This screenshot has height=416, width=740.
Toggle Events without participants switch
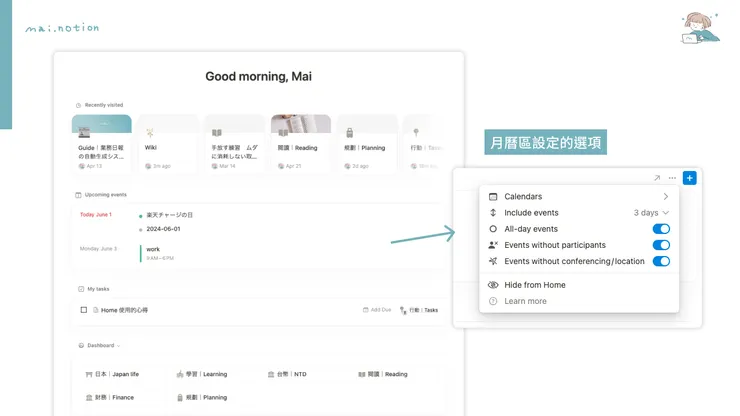click(661, 245)
